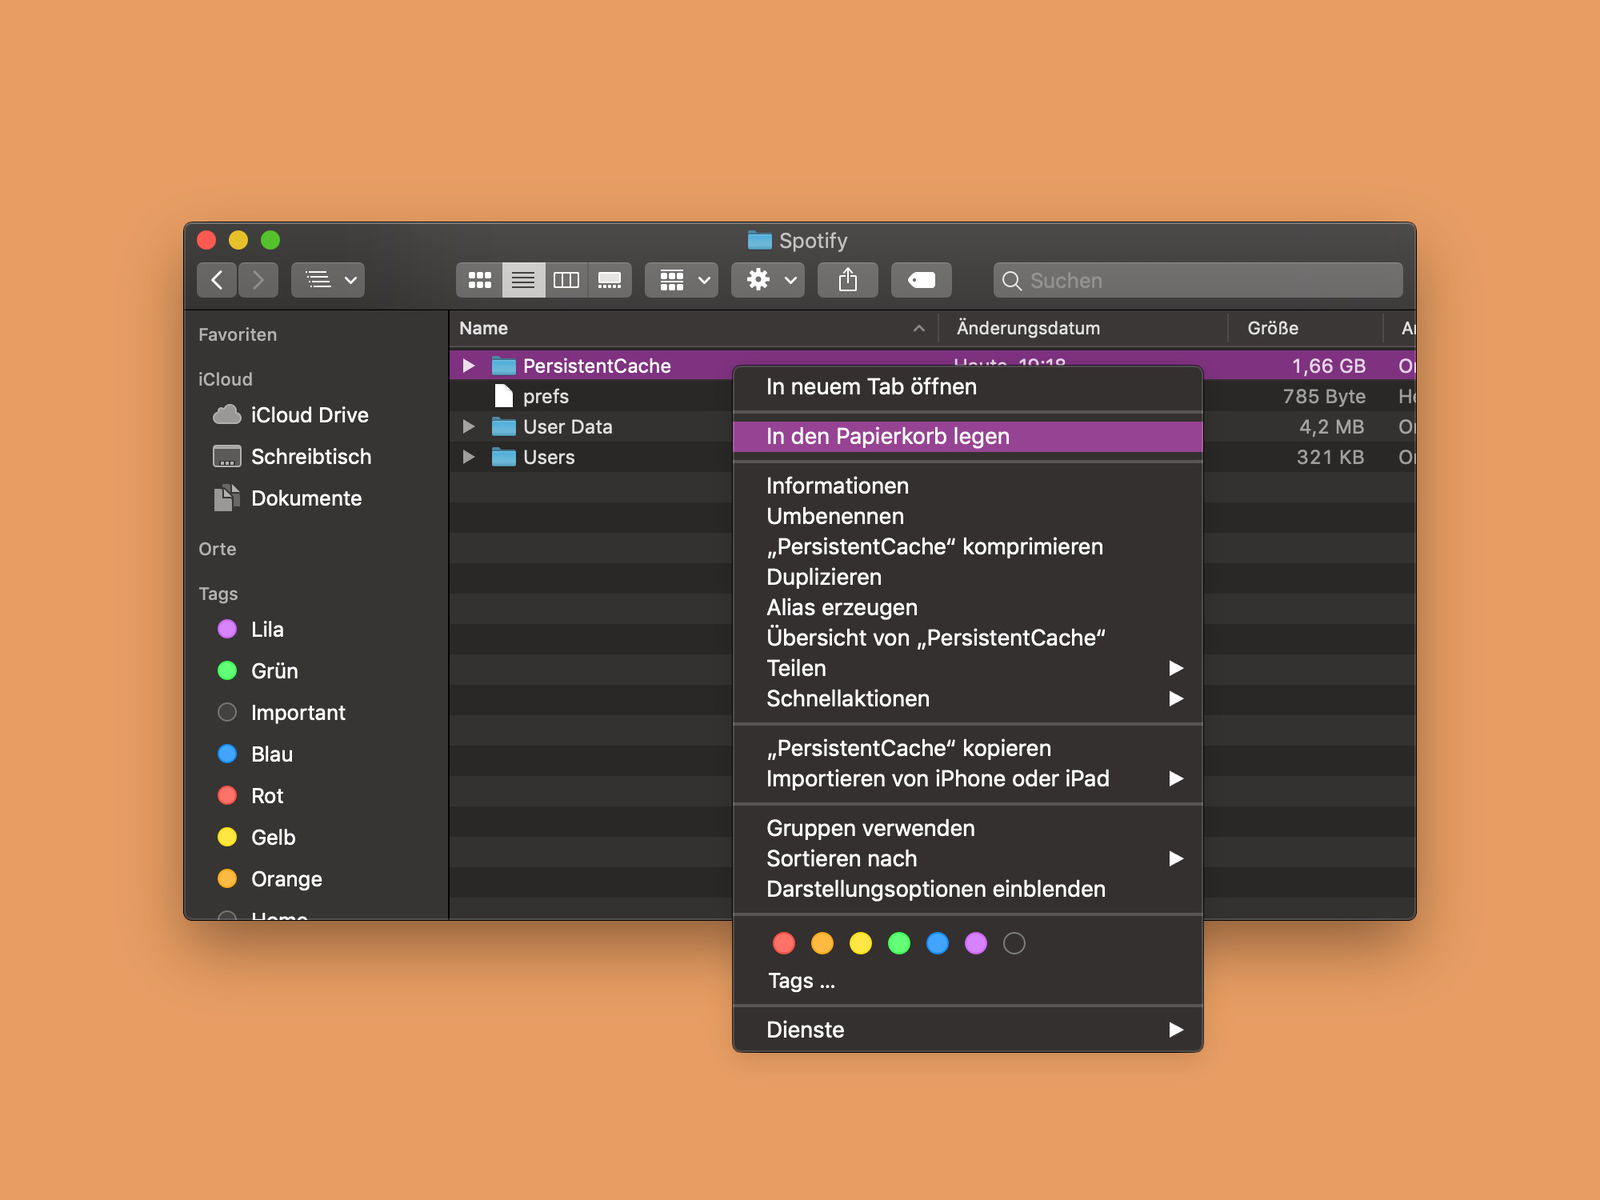Screen dimensions: 1600x1200
Task: Choose Alias erzeugen
Action: point(967,608)
